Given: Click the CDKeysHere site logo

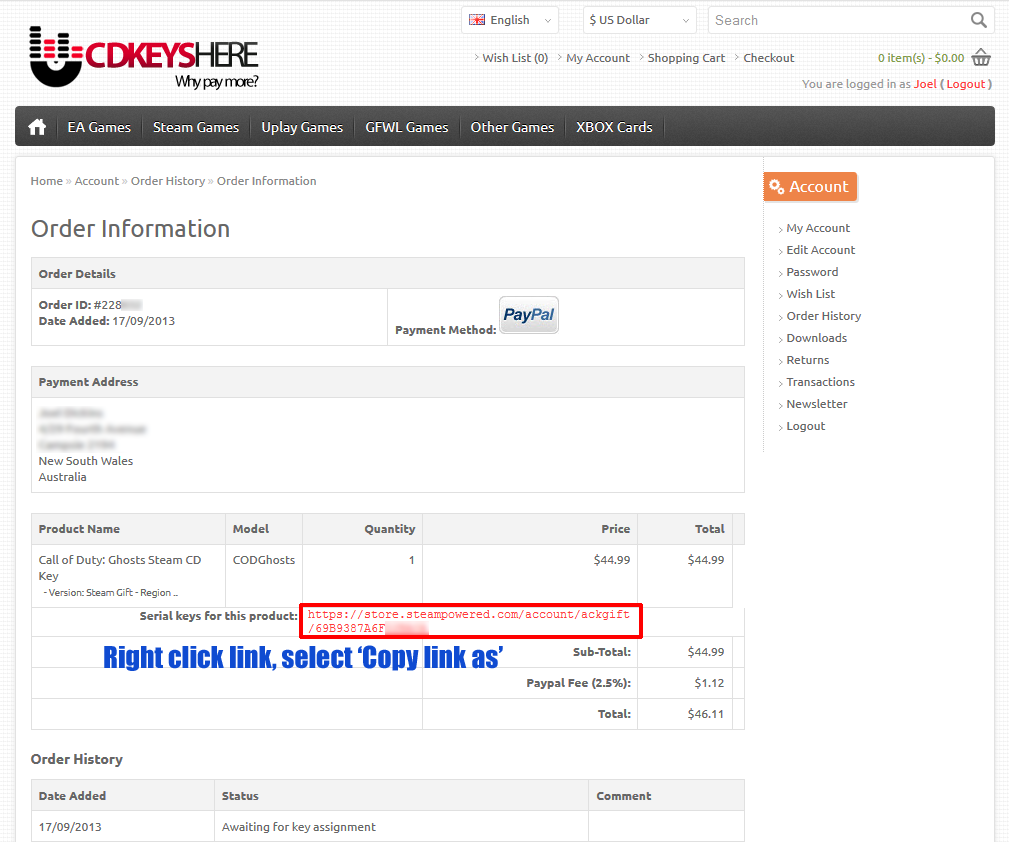Looking at the screenshot, I should pyautogui.click(x=144, y=58).
